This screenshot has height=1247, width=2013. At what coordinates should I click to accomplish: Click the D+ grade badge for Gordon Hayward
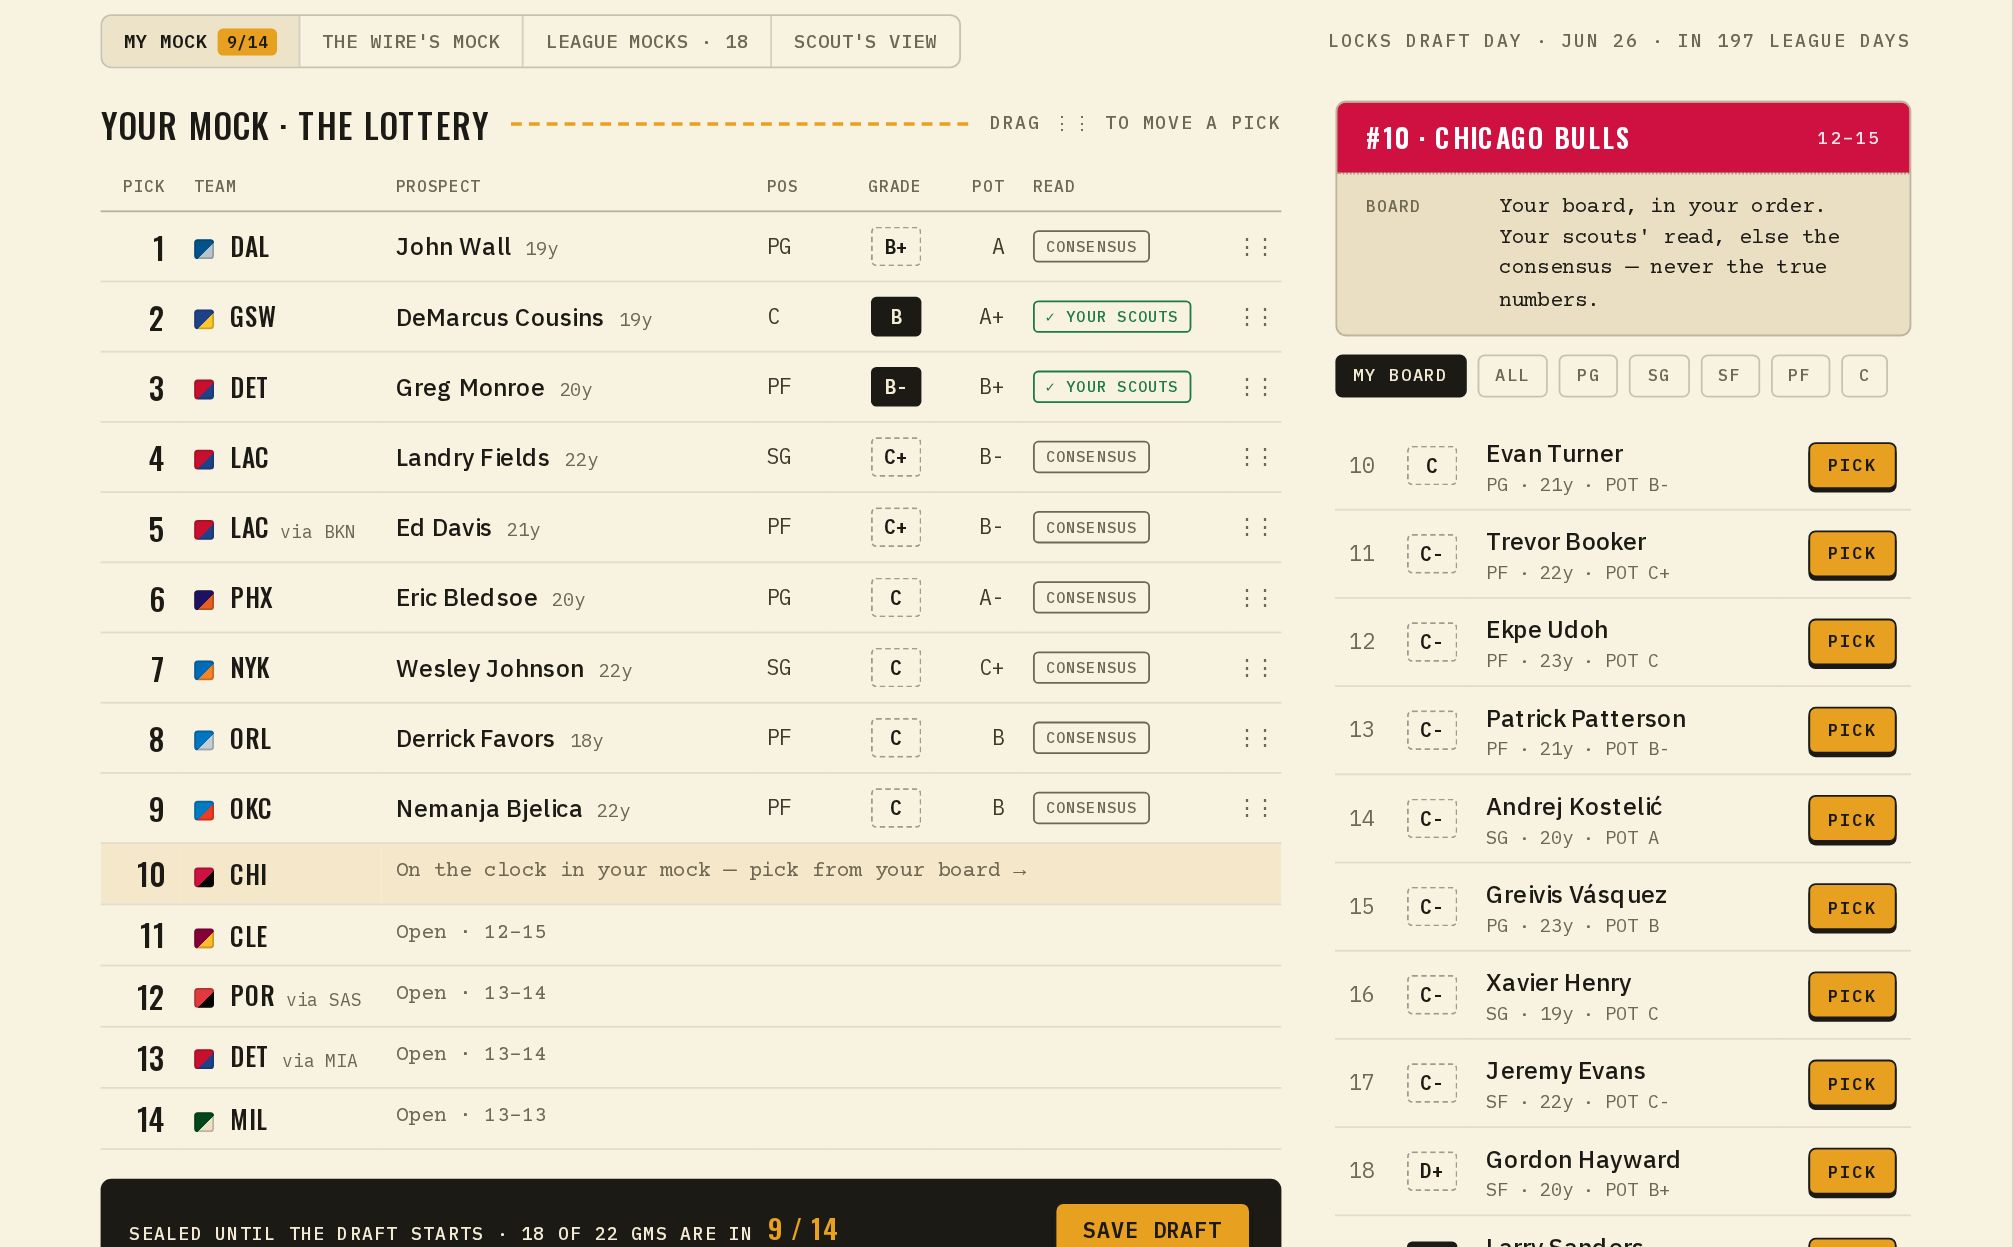1432,1171
